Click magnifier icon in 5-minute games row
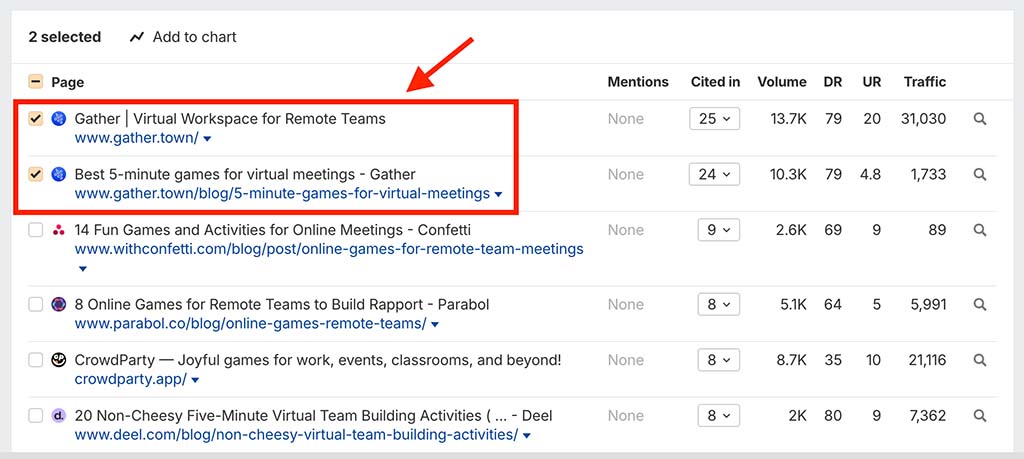 coord(980,175)
